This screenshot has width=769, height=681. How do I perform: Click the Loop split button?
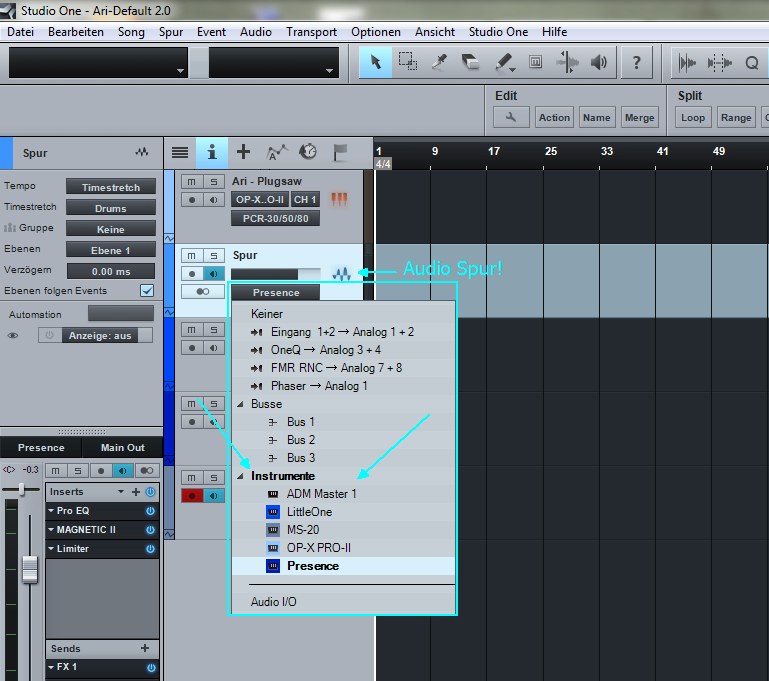pos(692,118)
